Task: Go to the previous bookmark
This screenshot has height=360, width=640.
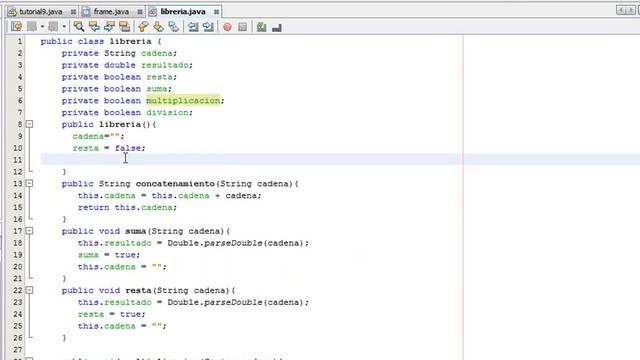Action: [x=143, y=27]
